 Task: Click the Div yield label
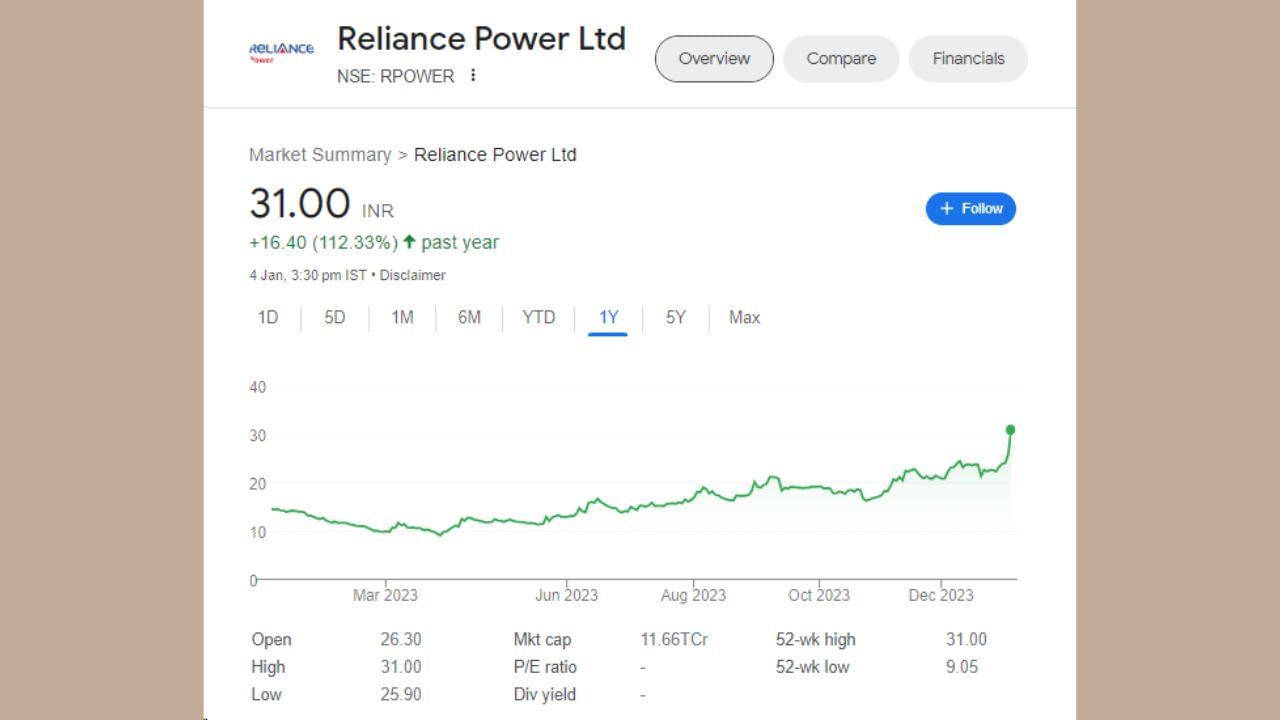(545, 695)
